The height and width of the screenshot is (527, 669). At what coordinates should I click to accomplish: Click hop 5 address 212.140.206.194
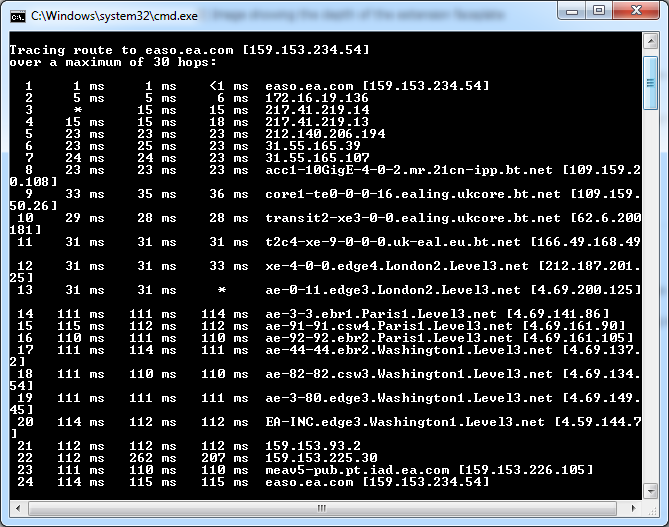pos(325,134)
